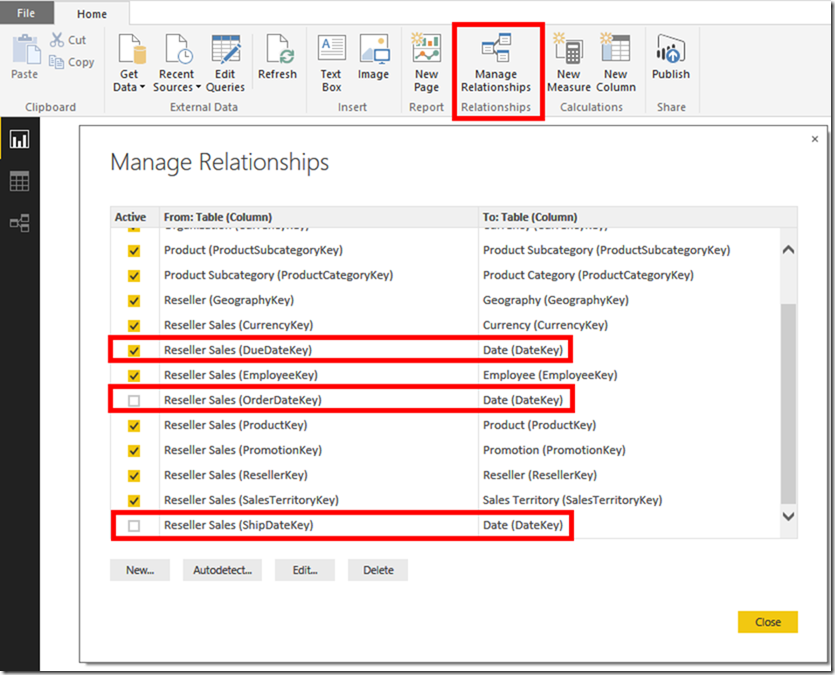Click the New... relationship button
Viewport: 835px width, 675px height.
[x=140, y=570]
